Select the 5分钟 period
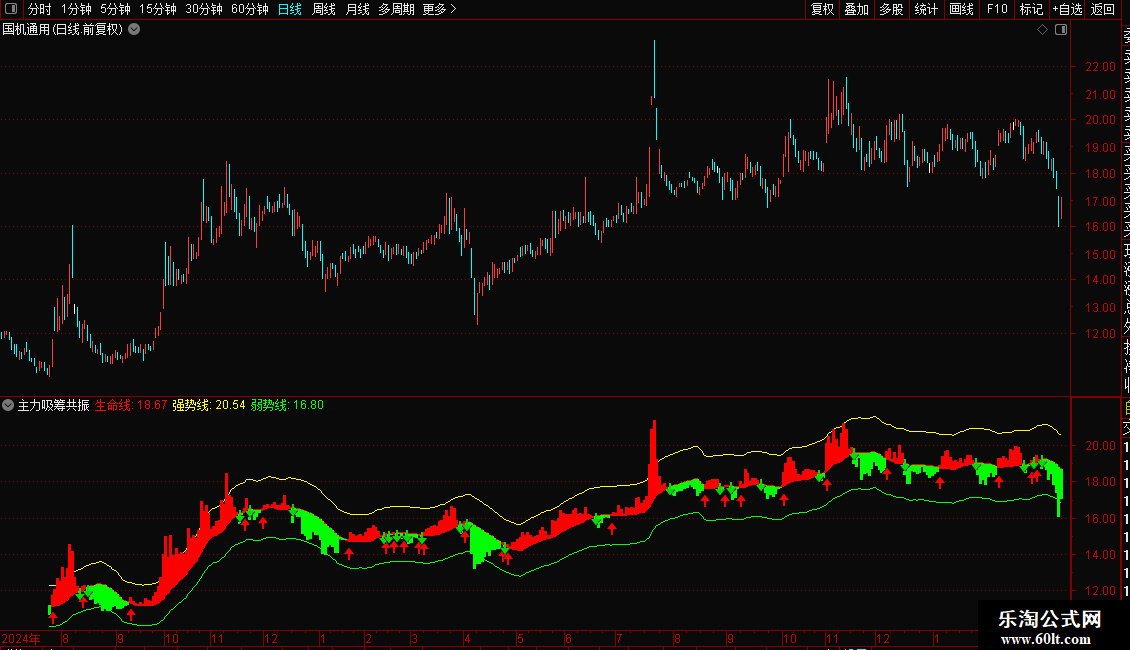 (115, 9)
